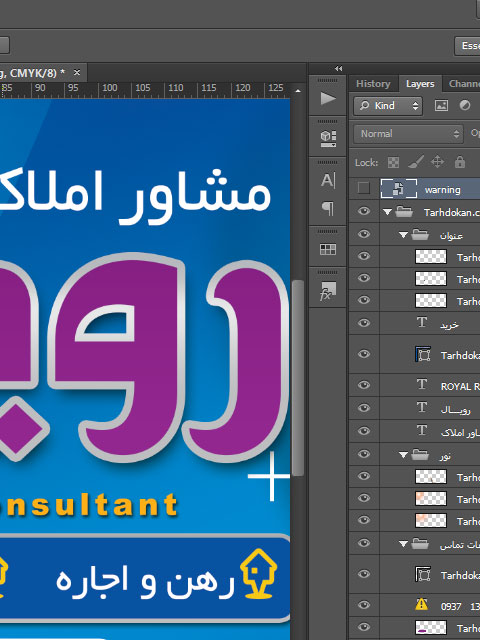Click the purple-marked layer thumbnail below 0937

click(431, 627)
